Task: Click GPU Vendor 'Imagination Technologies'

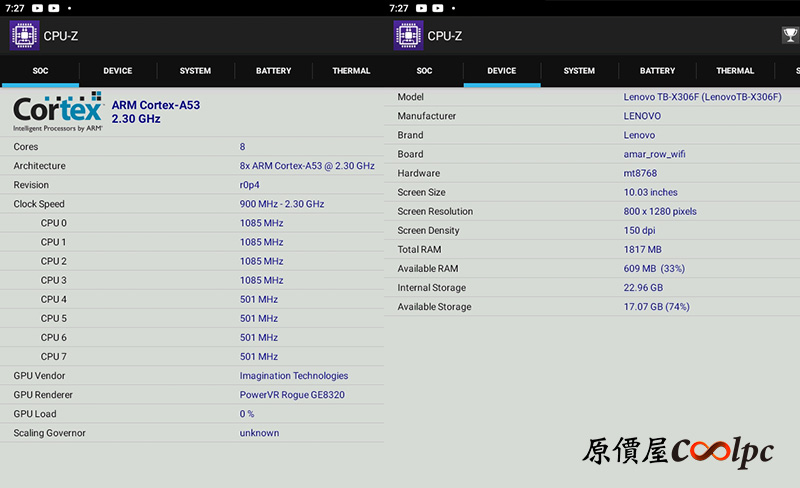Action: 294,376
